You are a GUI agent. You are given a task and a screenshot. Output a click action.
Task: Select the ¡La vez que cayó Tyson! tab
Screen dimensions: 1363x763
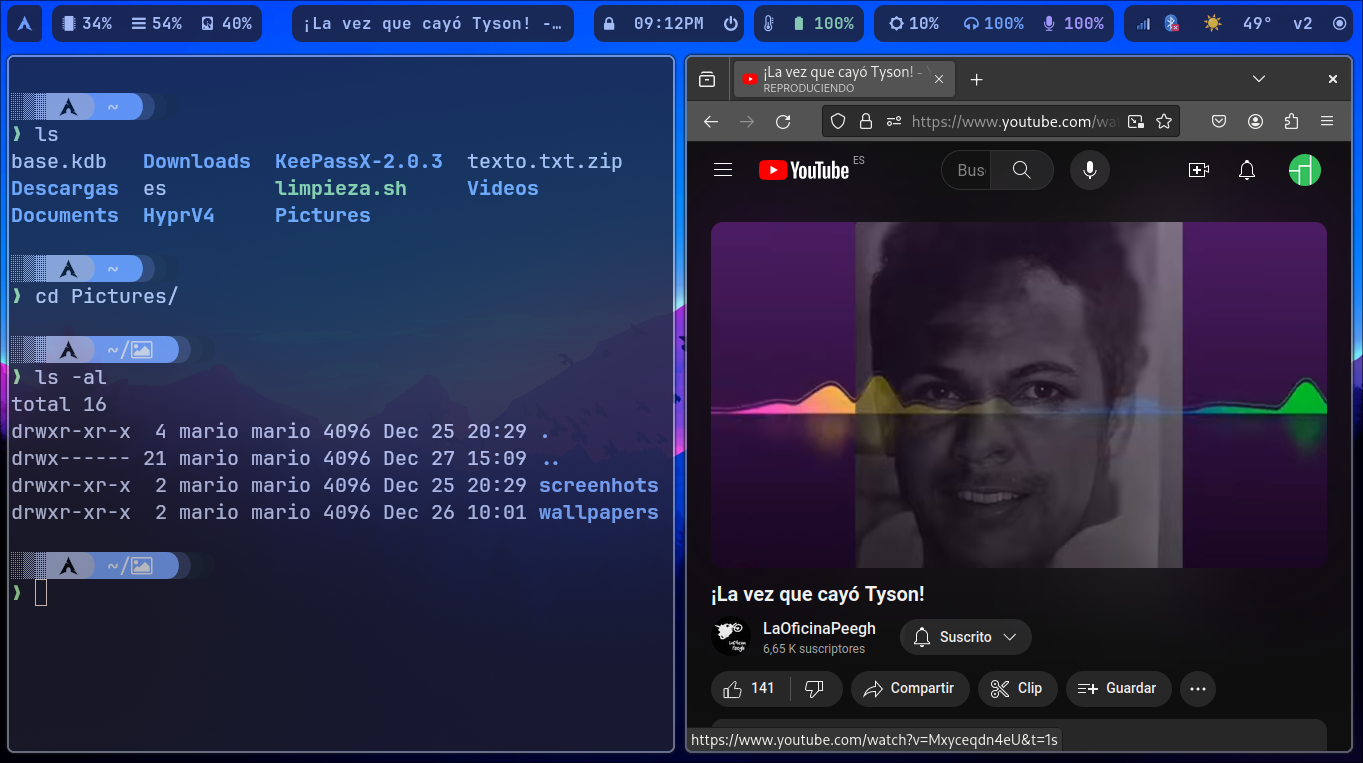(x=840, y=79)
